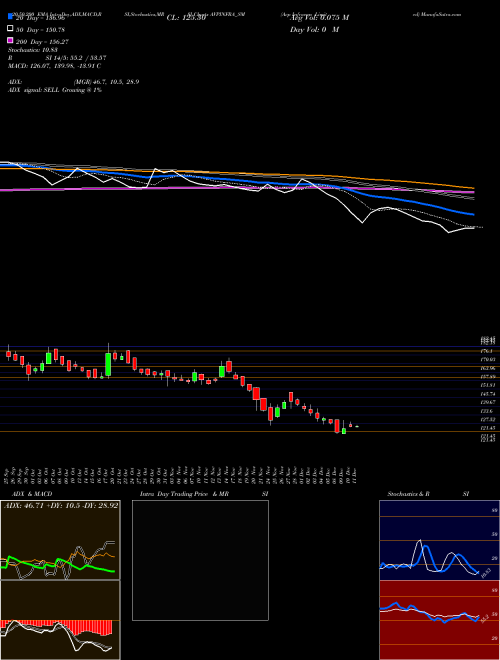Click the 'CL: 125.30' closing price label

click(186, 18)
